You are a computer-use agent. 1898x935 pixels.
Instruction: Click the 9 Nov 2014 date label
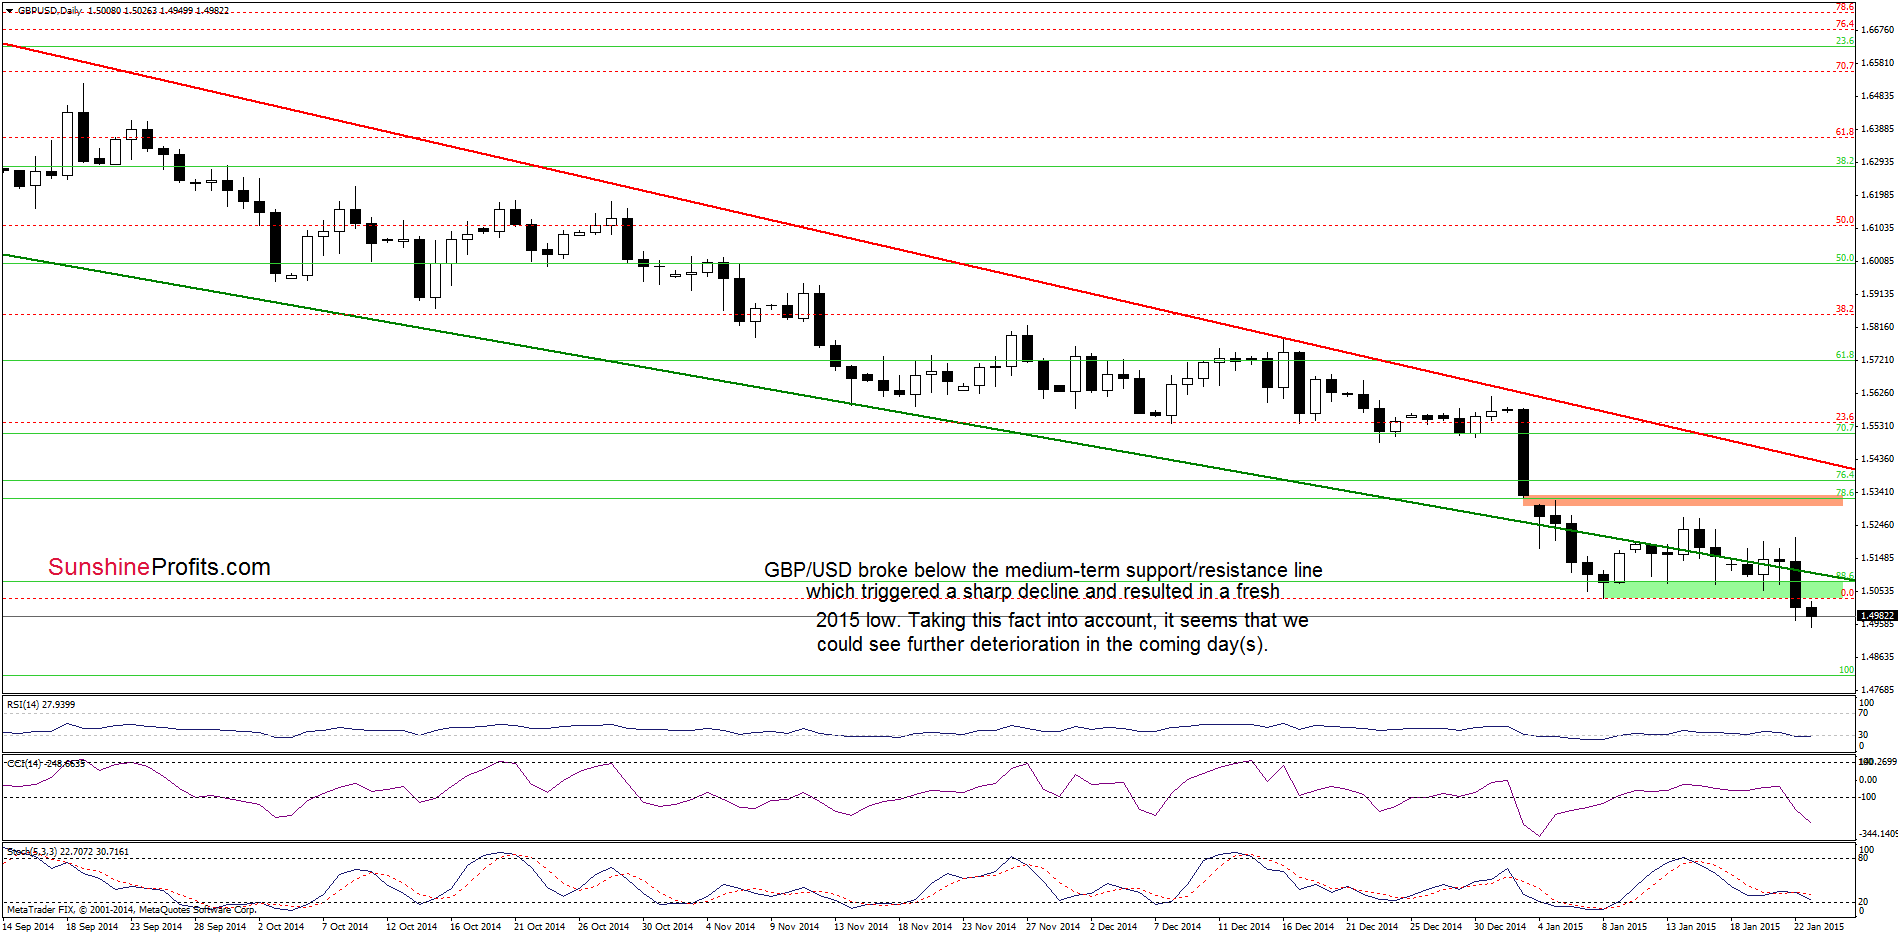[794, 927]
